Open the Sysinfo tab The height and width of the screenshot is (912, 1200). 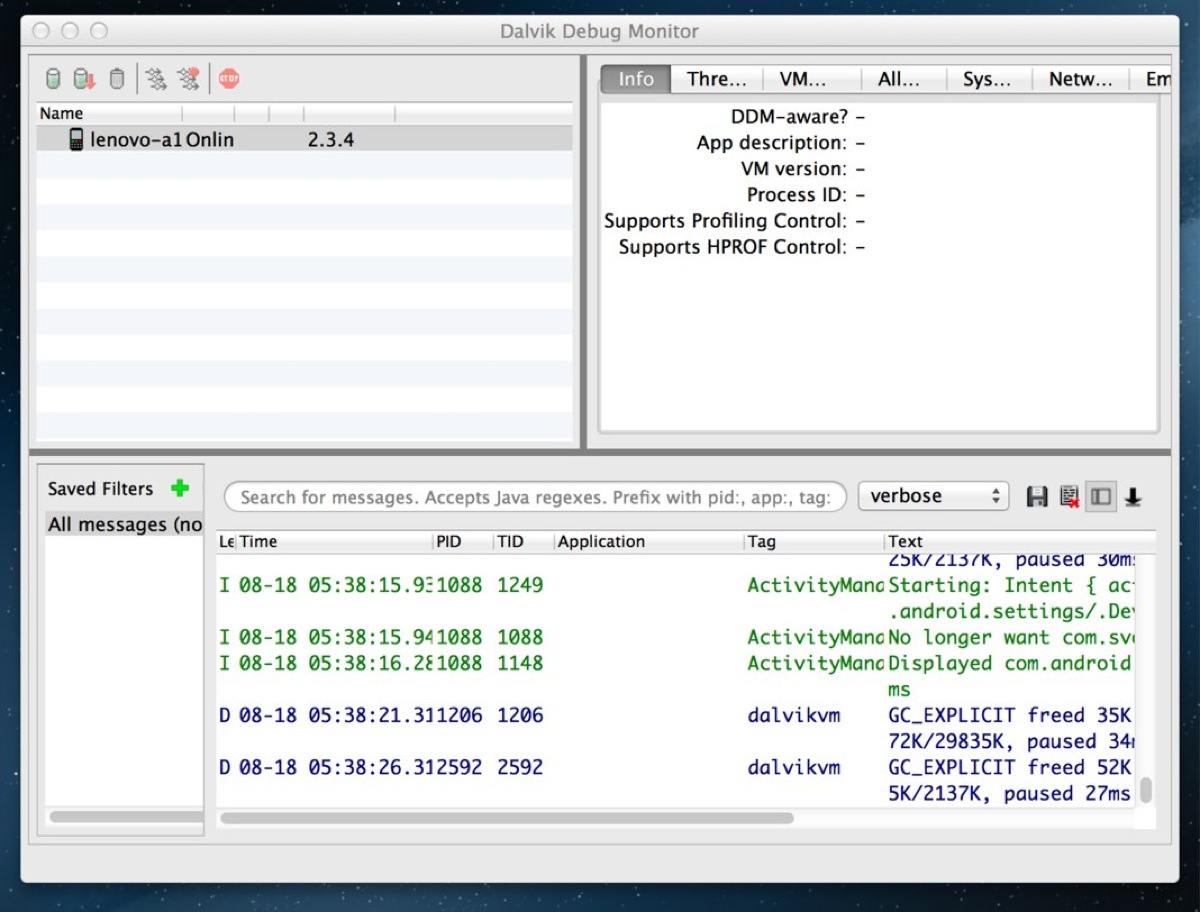(x=986, y=80)
